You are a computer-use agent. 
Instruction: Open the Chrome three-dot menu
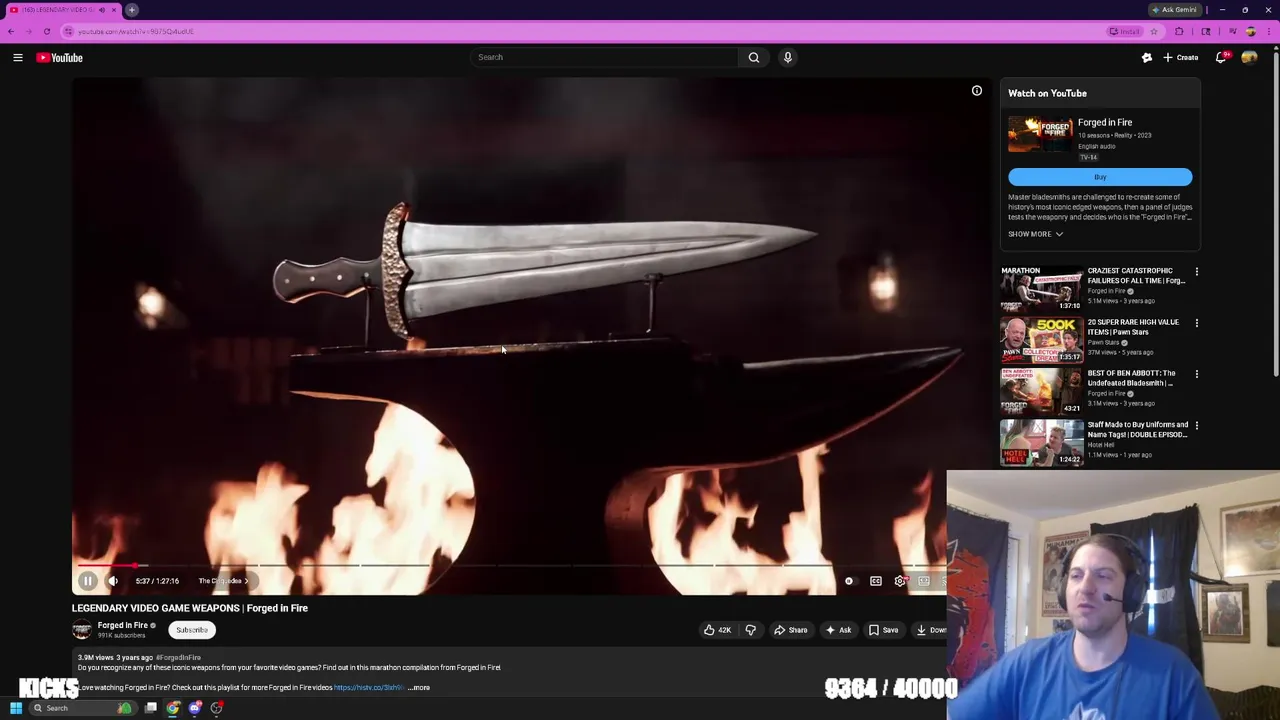click(1271, 32)
